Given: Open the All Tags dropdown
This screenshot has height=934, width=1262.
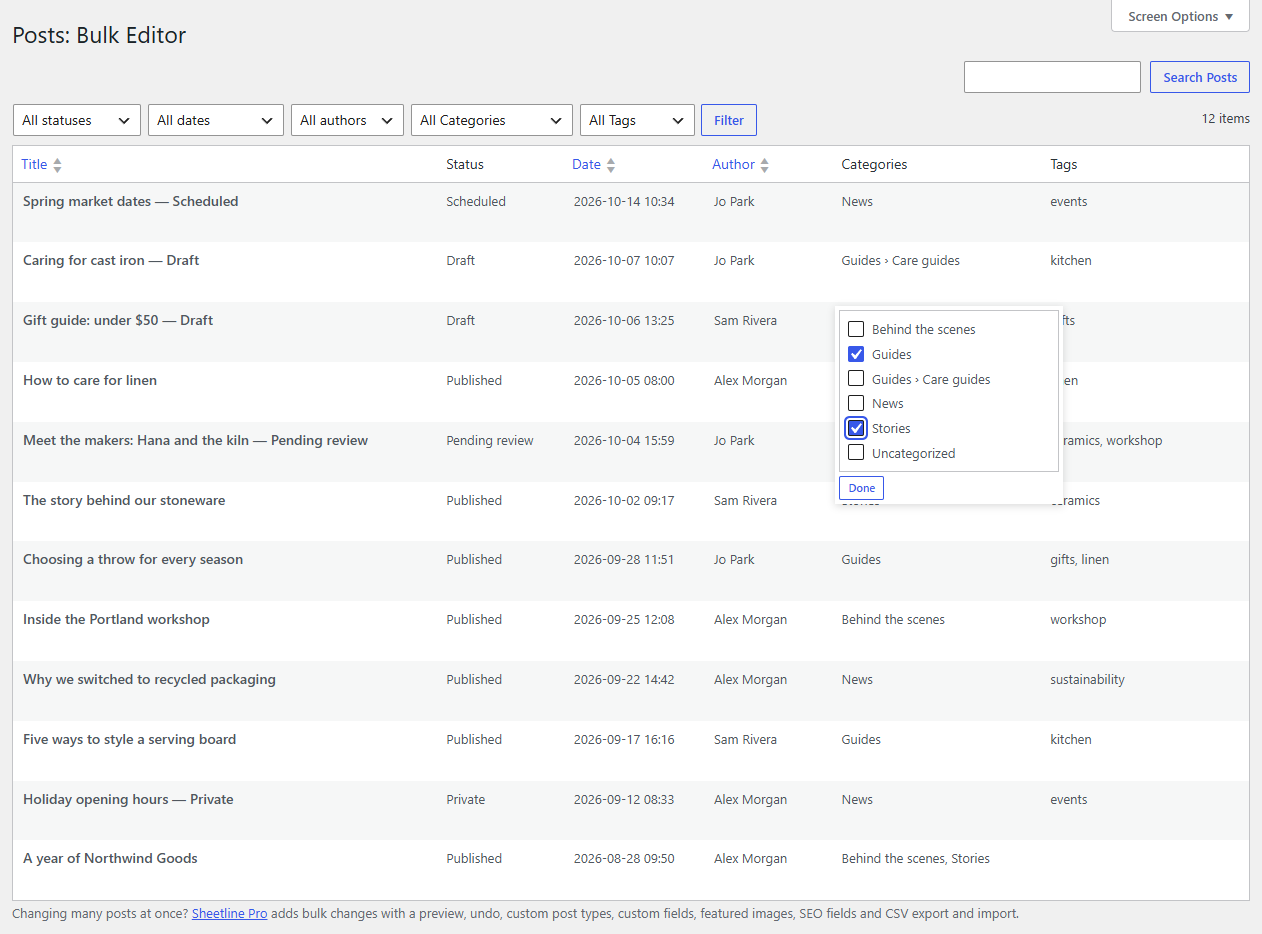Looking at the screenshot, I should tap(637, 120).
